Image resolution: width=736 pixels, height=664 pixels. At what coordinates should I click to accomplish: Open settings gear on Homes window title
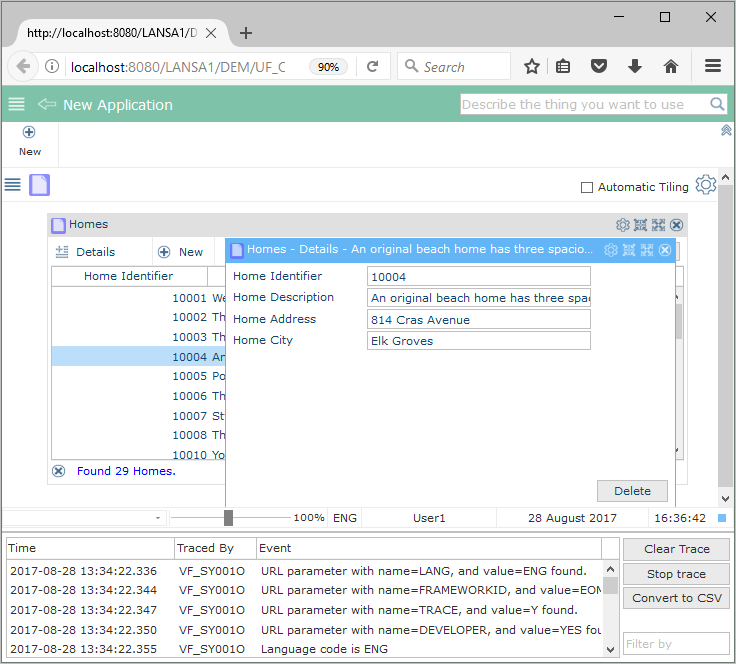623,225
